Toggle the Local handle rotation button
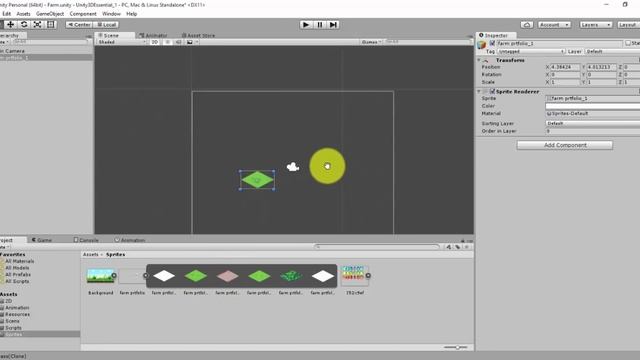Viewport: 640px width, 360px height. point(106,25)
